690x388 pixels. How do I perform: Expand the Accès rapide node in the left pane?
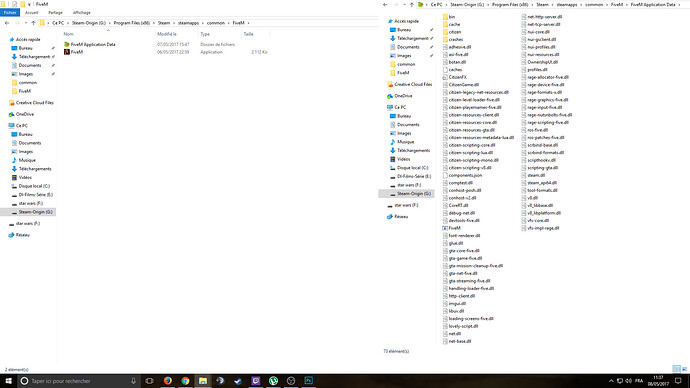pyautogui.click(x=5, y=40)
